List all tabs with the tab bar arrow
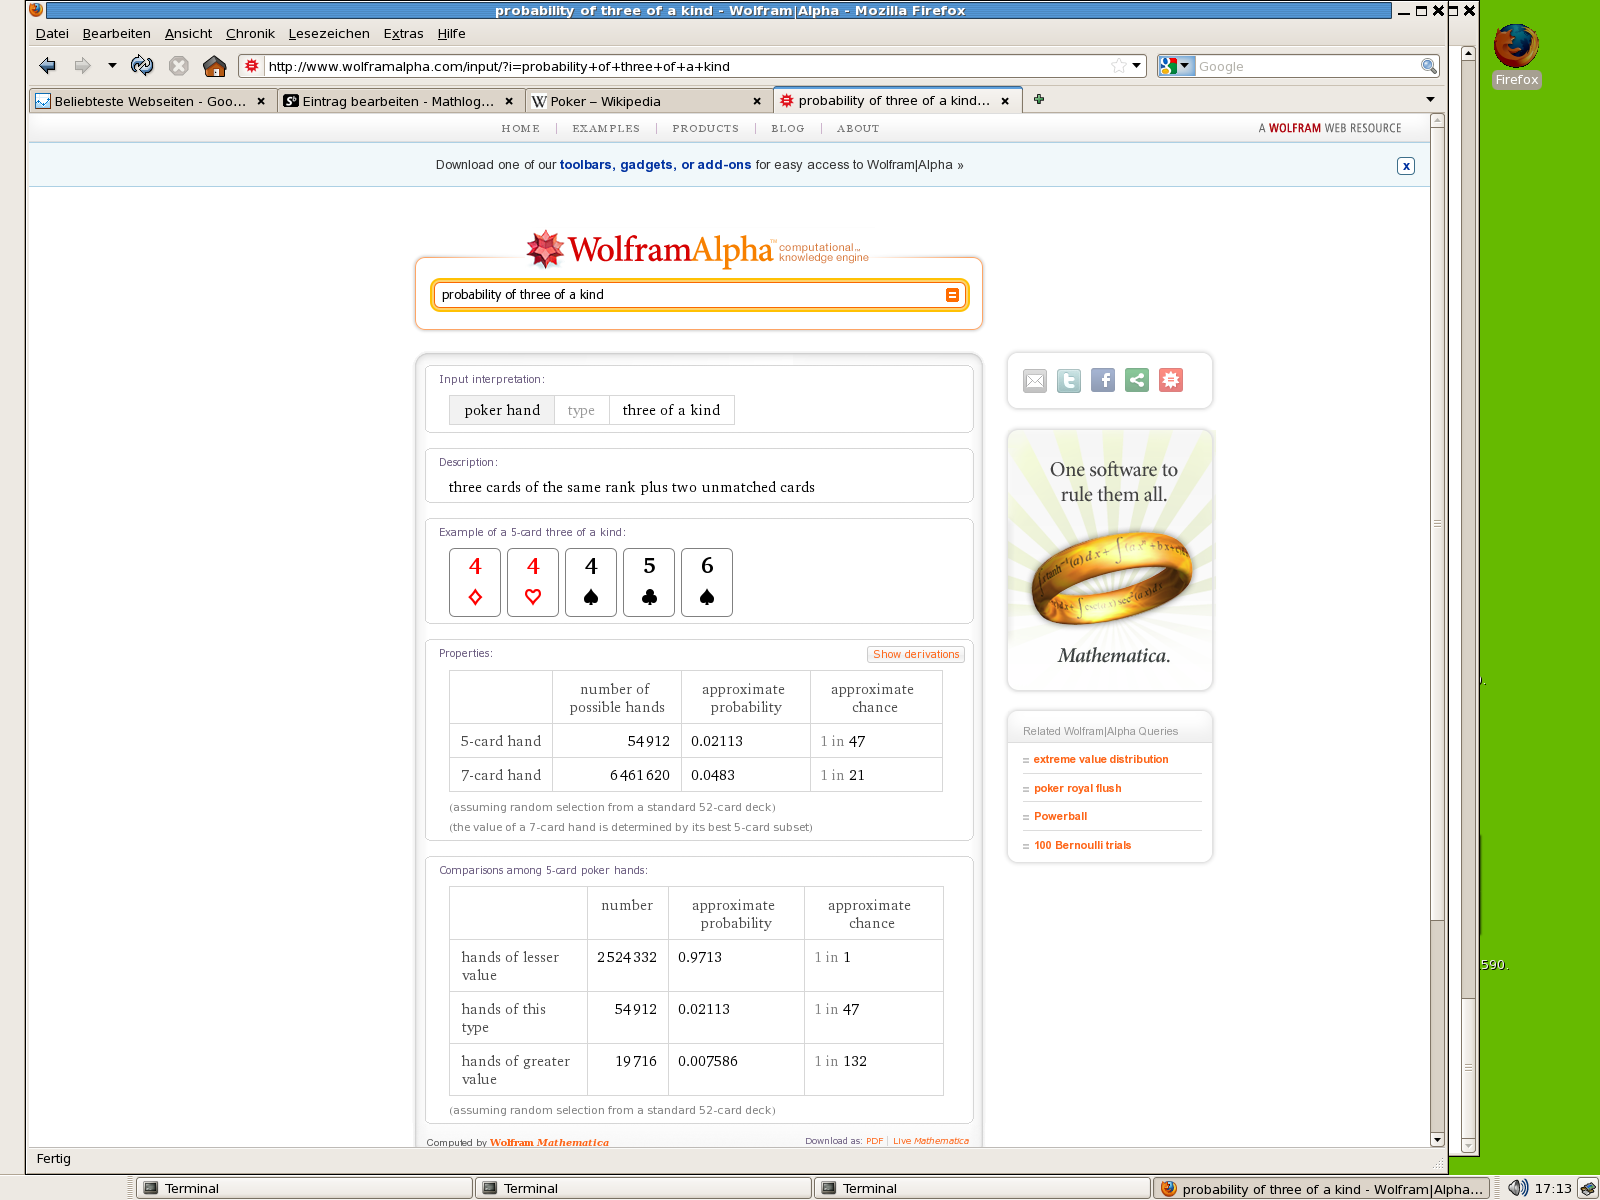 coord(1430,100)
